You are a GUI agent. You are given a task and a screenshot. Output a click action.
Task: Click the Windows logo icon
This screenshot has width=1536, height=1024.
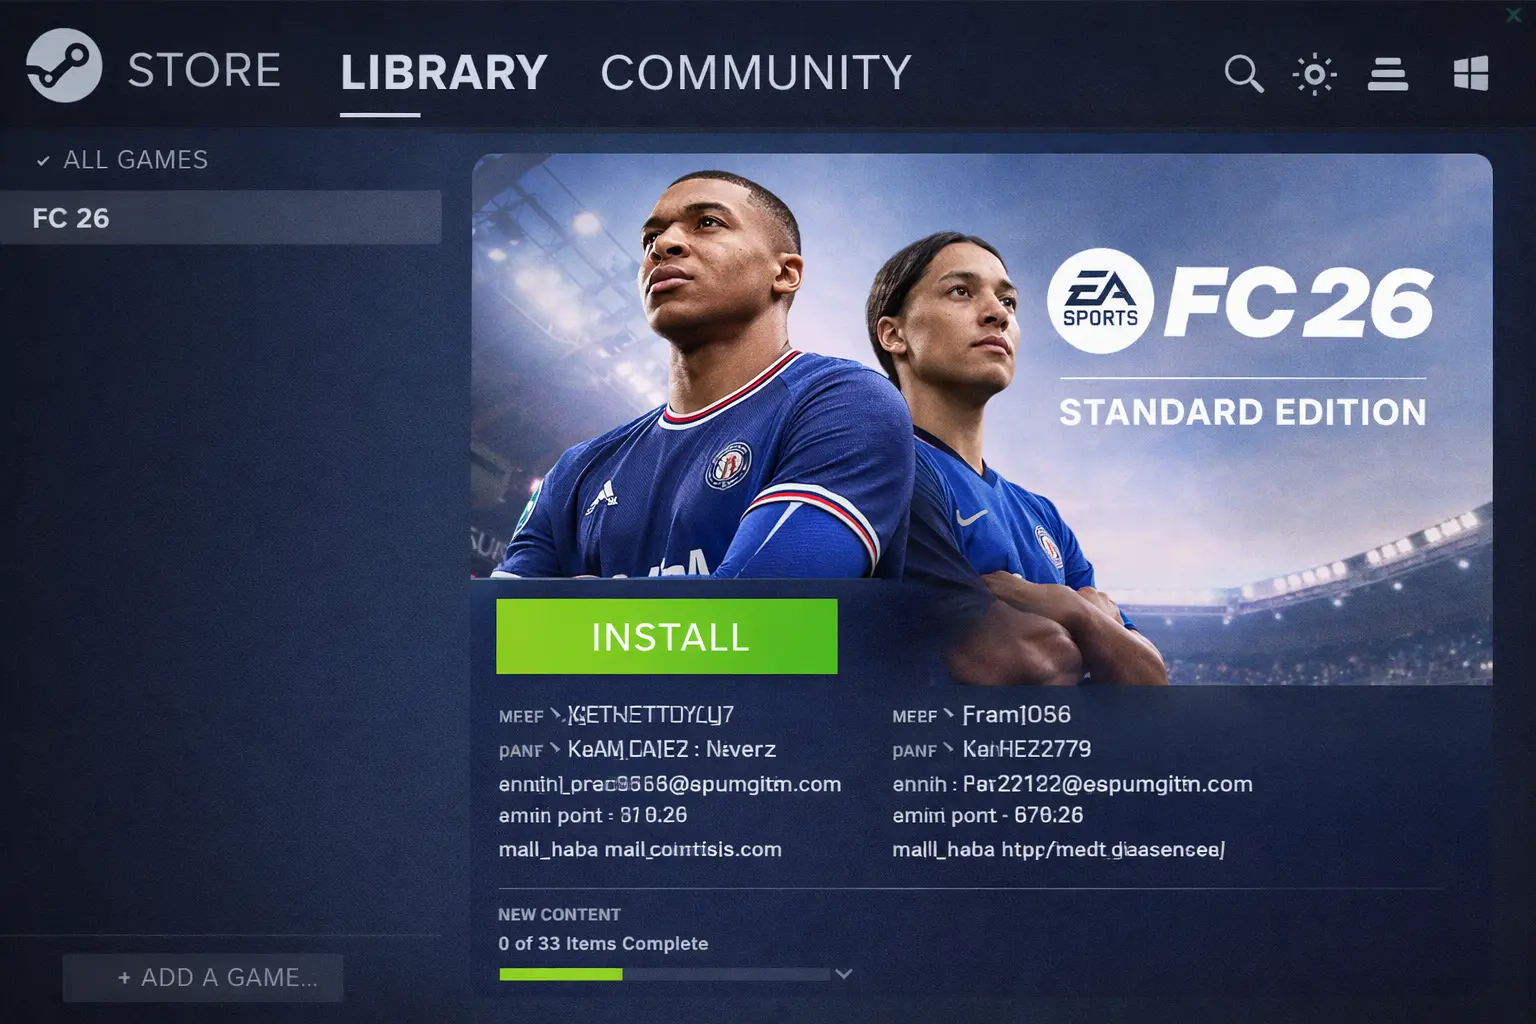[1471, 73]
